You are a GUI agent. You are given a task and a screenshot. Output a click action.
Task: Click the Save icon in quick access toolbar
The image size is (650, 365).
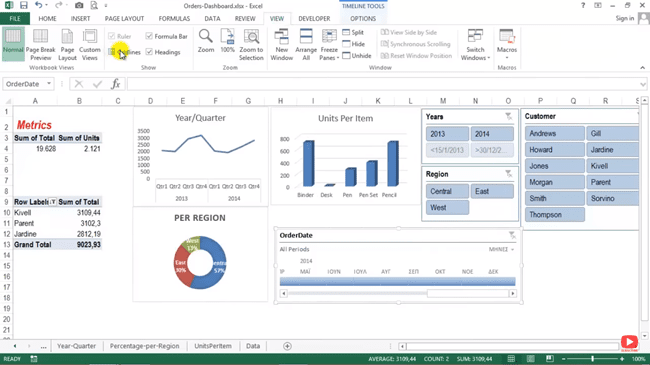[x=24, y=5]
